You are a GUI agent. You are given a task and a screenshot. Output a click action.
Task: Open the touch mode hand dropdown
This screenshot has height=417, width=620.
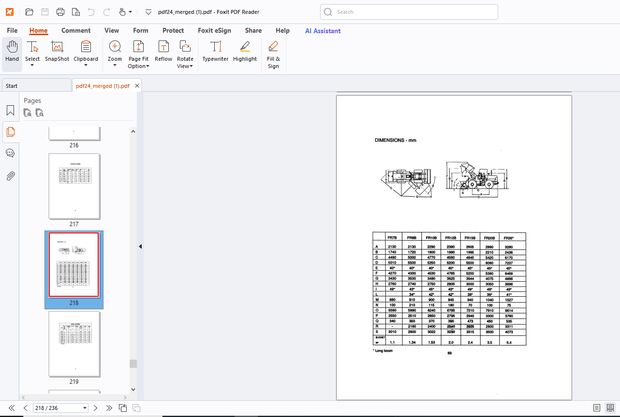pos(125,12)
